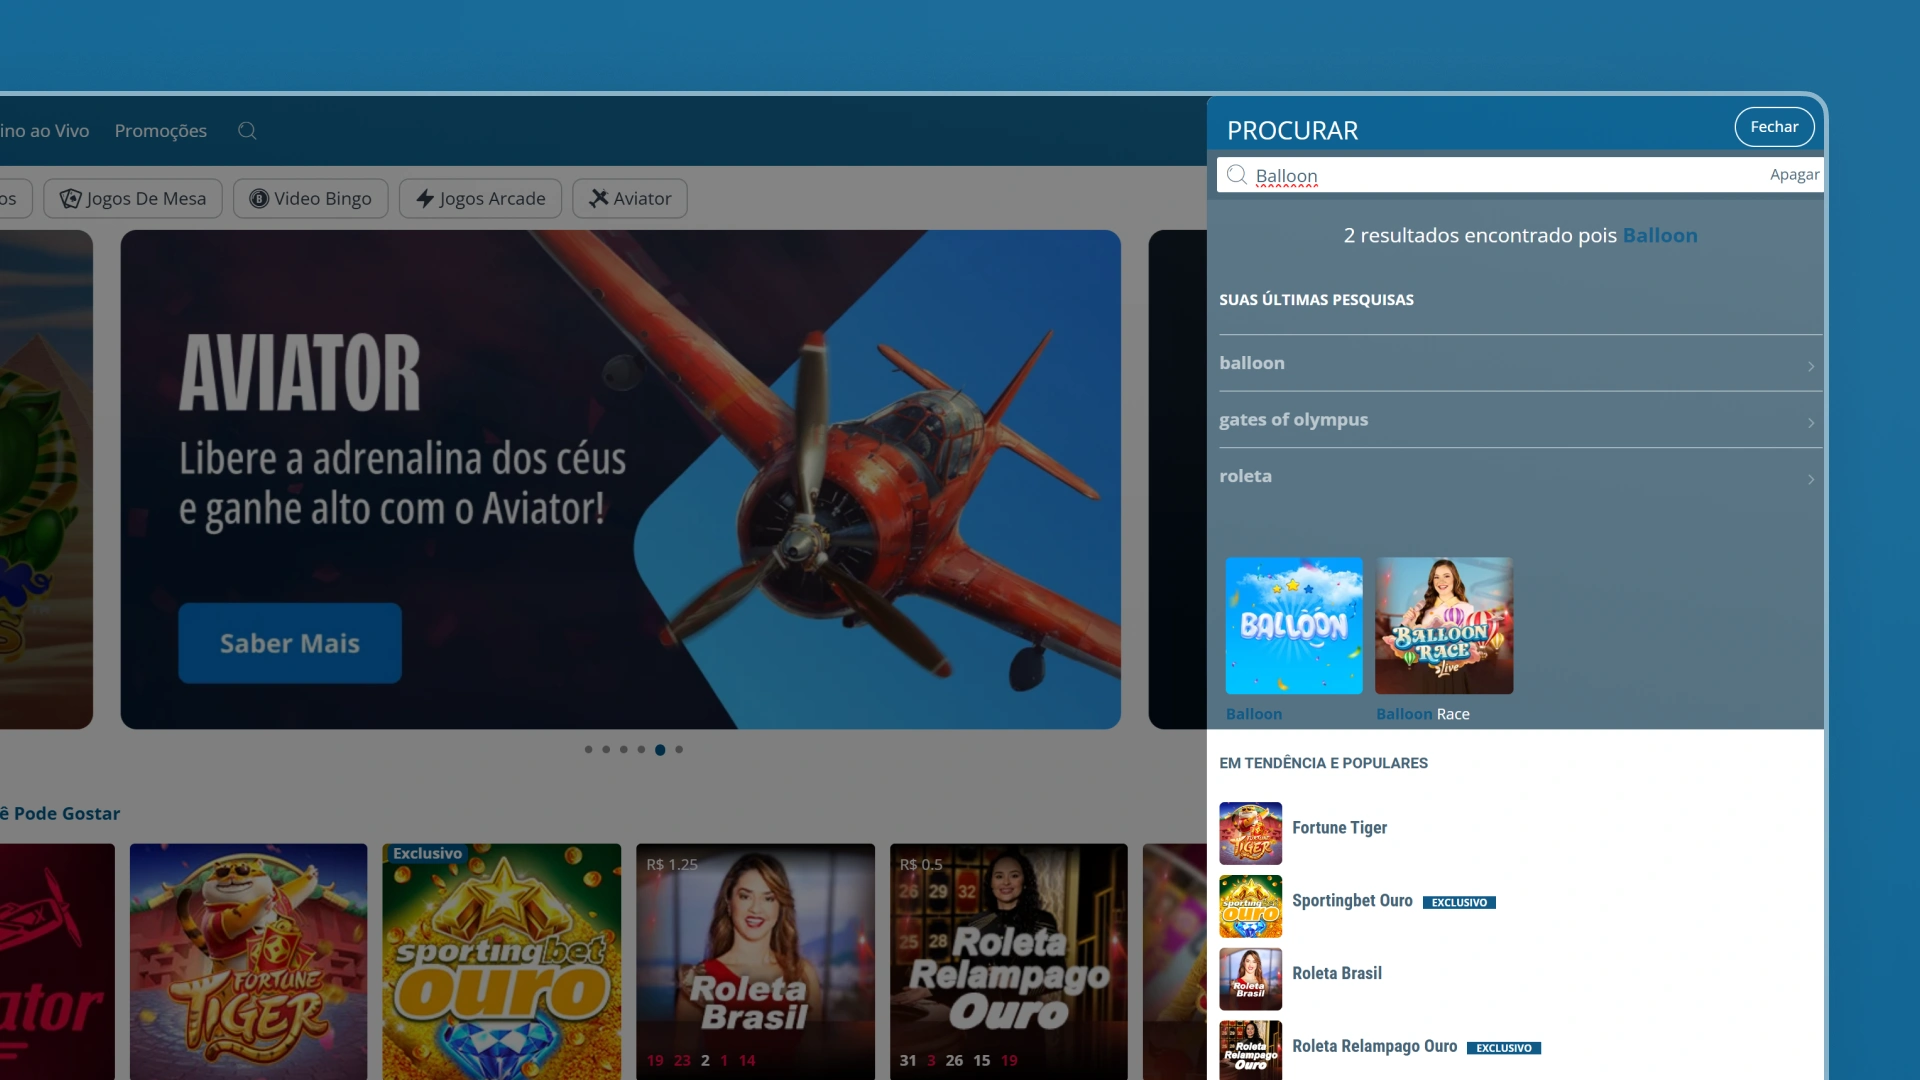Select the Jogos Arcade category chip
The height and width of the screenshot is (1080, 1920).
480,198
